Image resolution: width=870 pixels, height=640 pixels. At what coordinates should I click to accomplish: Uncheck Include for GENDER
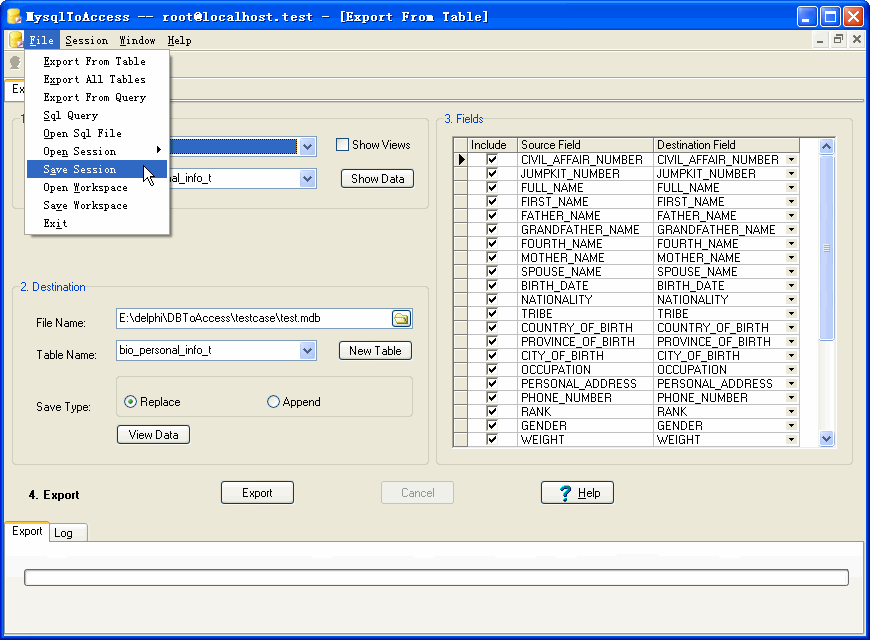pyautogui.click(x=492, y=425)
